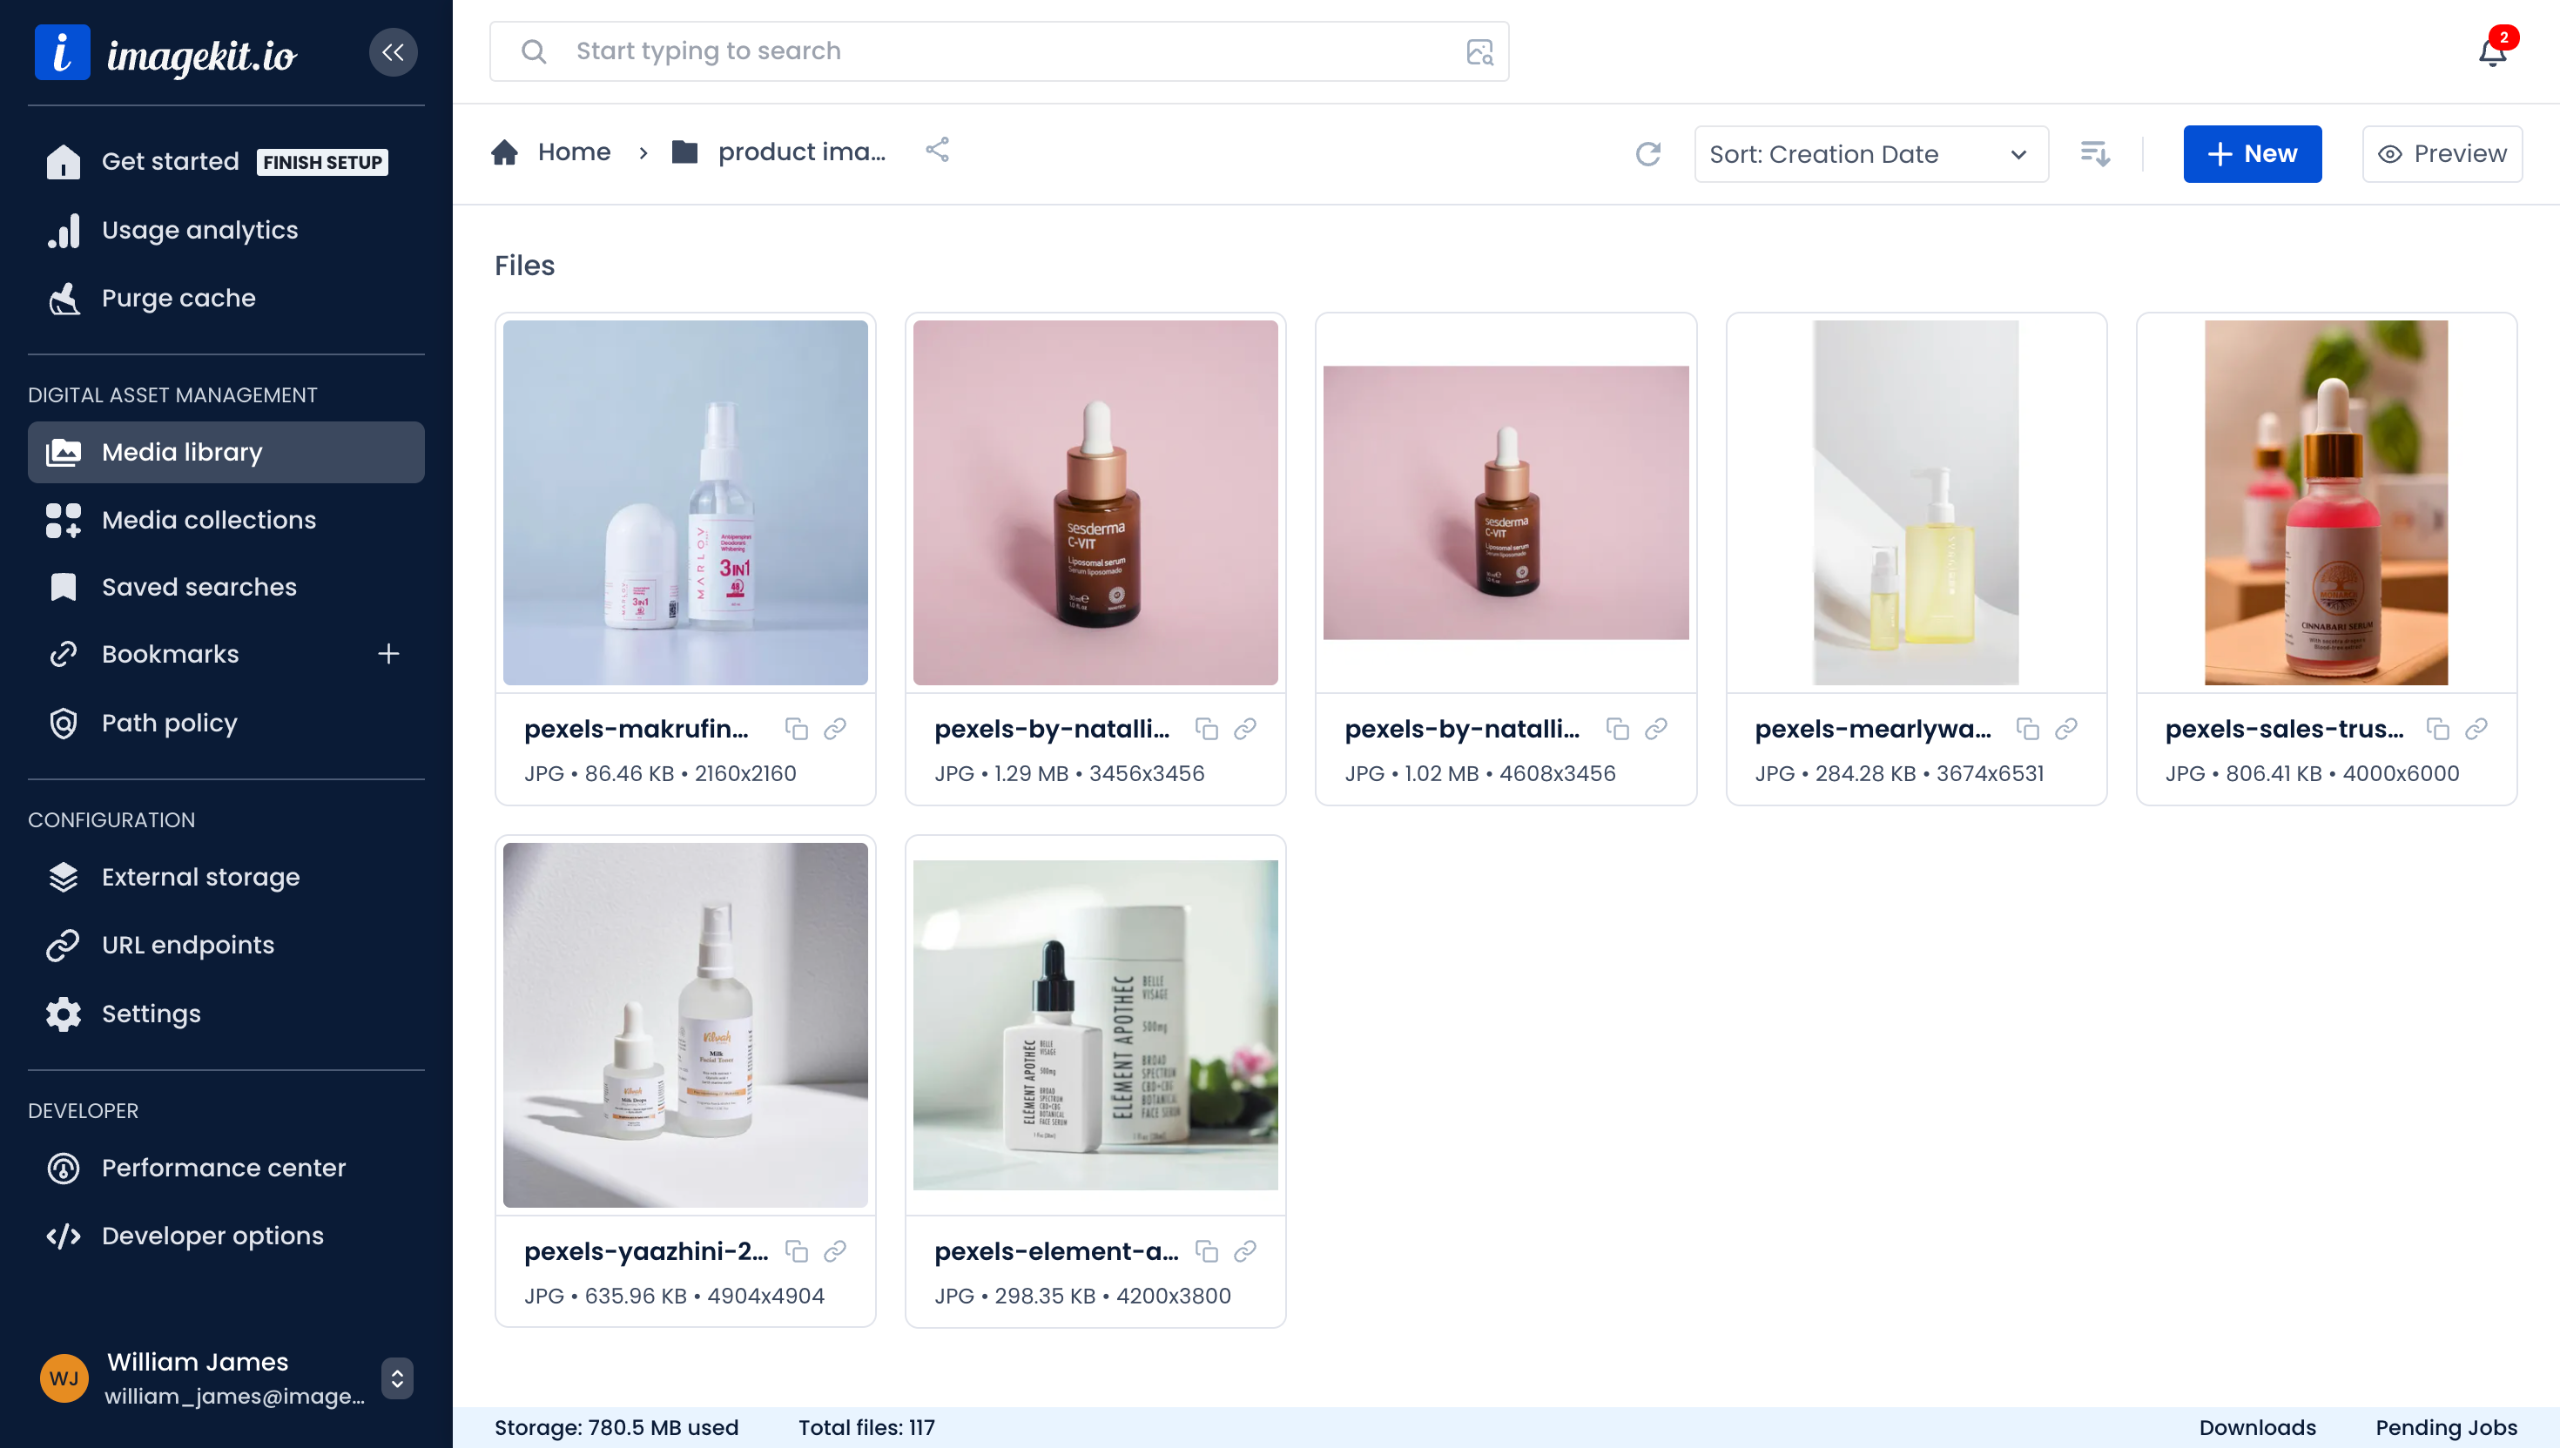2560x1448 pixels.
Task: Click copy icon on pexels-sales-trus file
Action: coord(2438,729)
